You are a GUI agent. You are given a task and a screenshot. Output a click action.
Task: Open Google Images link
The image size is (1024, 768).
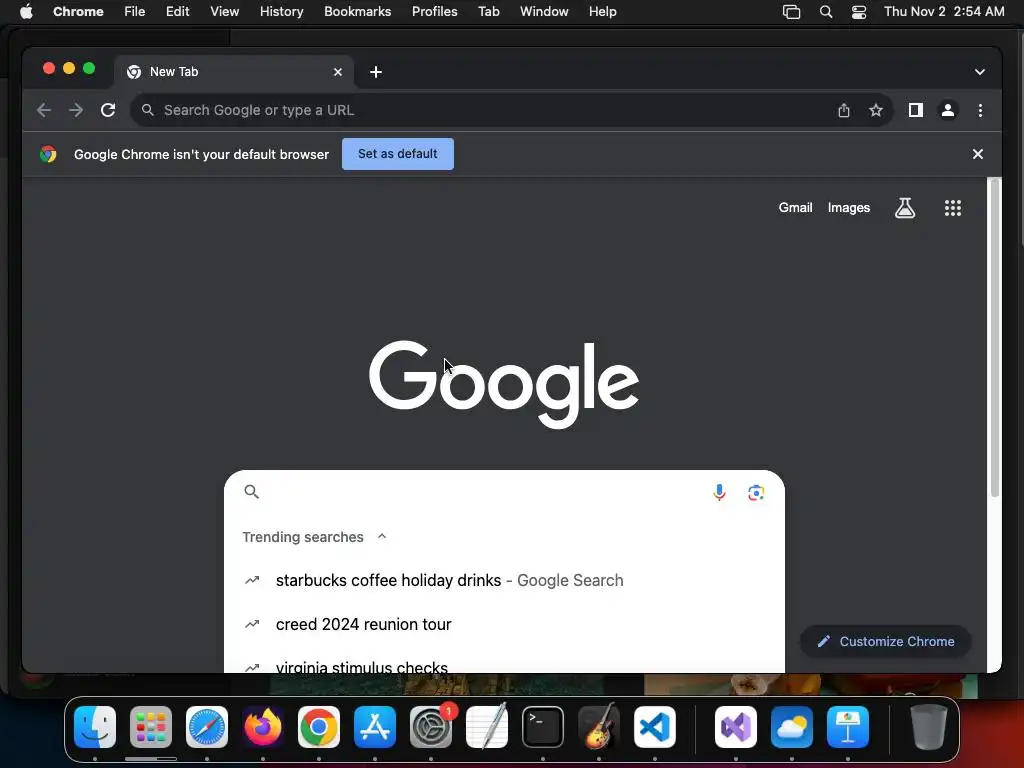(x=848, y=208)
